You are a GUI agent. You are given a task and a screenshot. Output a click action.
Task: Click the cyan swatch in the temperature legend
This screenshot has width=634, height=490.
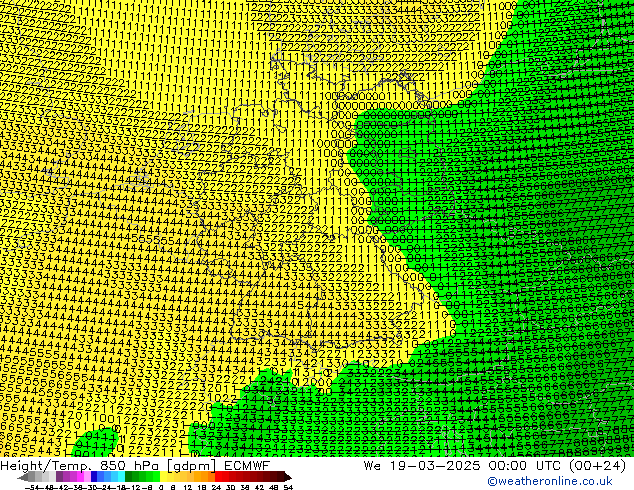[x=121, y=476]
